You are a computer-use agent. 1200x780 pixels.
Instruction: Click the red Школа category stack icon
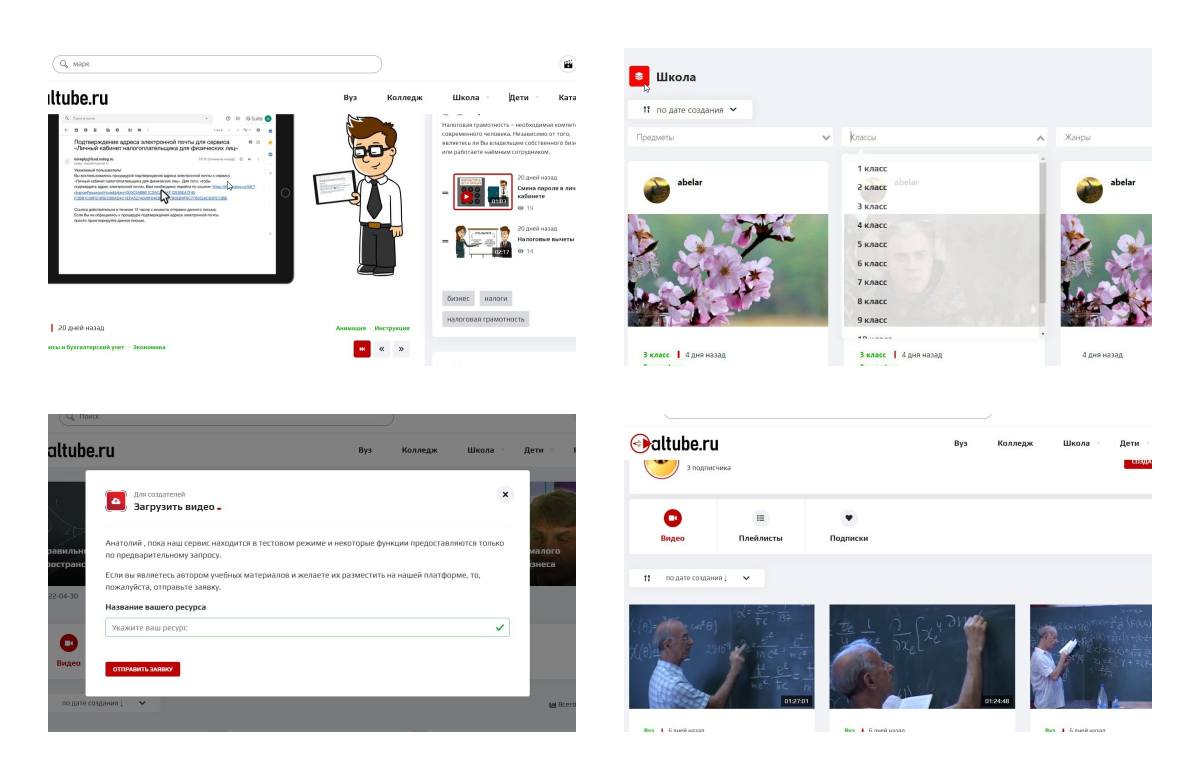tap(639, 76)
